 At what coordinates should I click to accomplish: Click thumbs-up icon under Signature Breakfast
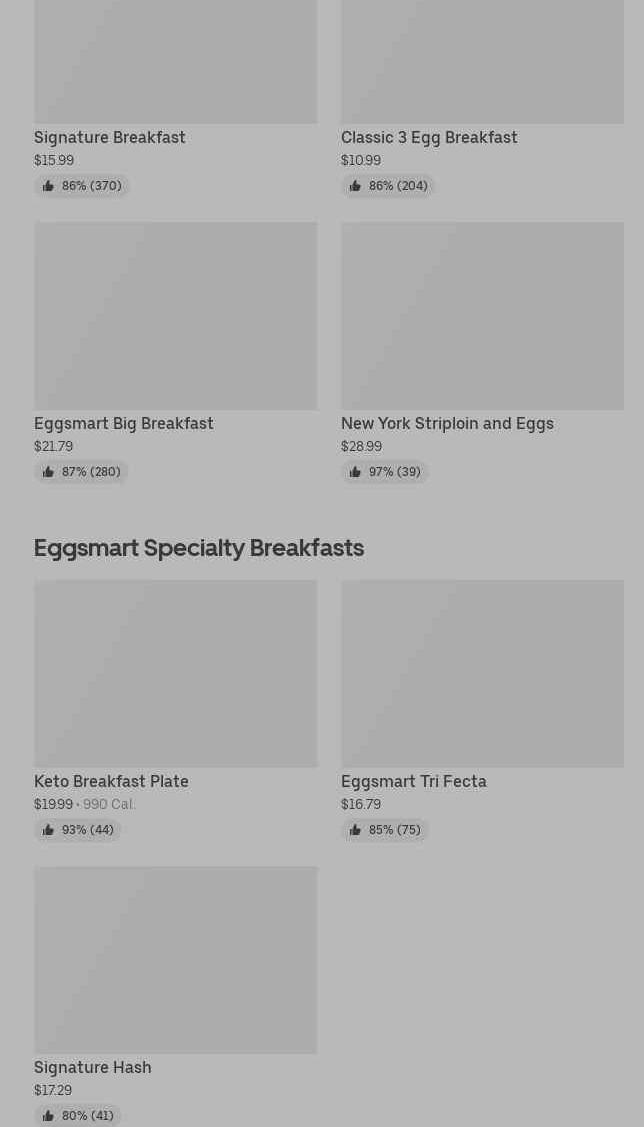[x=48, y=186]
